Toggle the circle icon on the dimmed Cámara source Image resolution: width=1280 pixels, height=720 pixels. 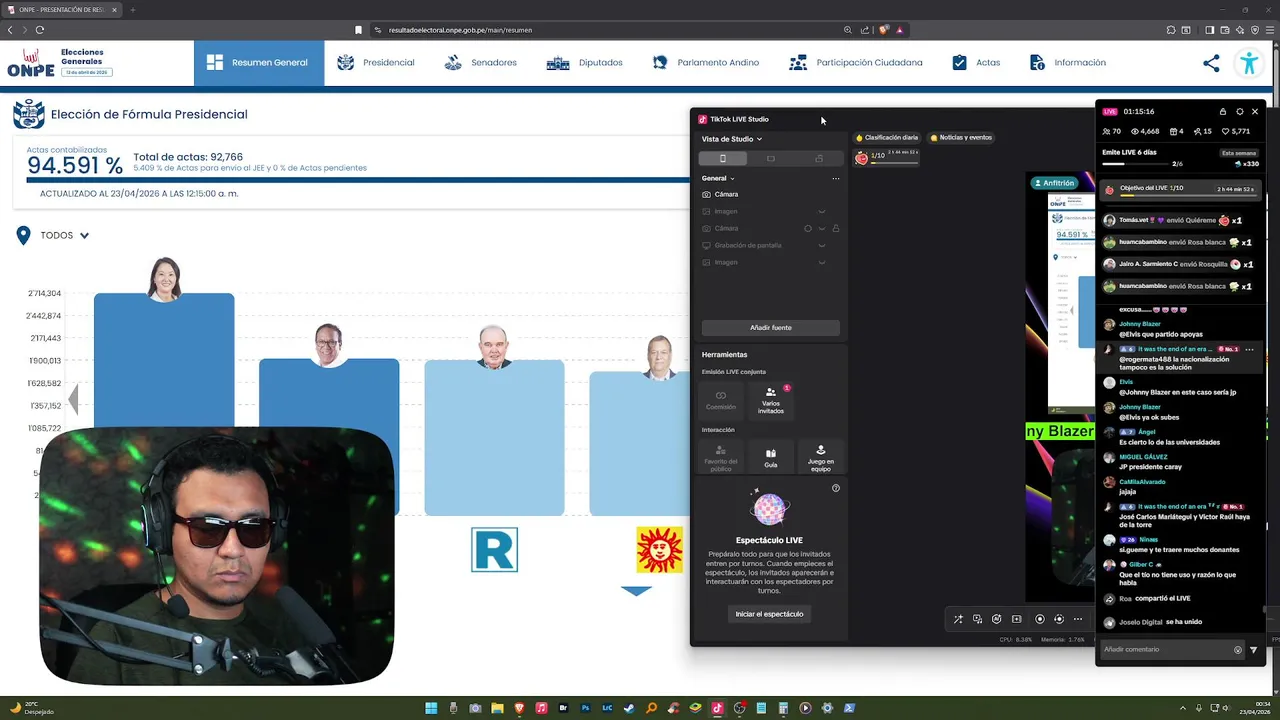(808, 228)
